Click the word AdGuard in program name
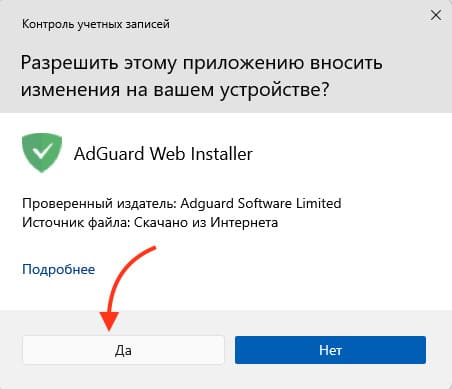This screenshot has width=452, height=389. coord(109,154)
